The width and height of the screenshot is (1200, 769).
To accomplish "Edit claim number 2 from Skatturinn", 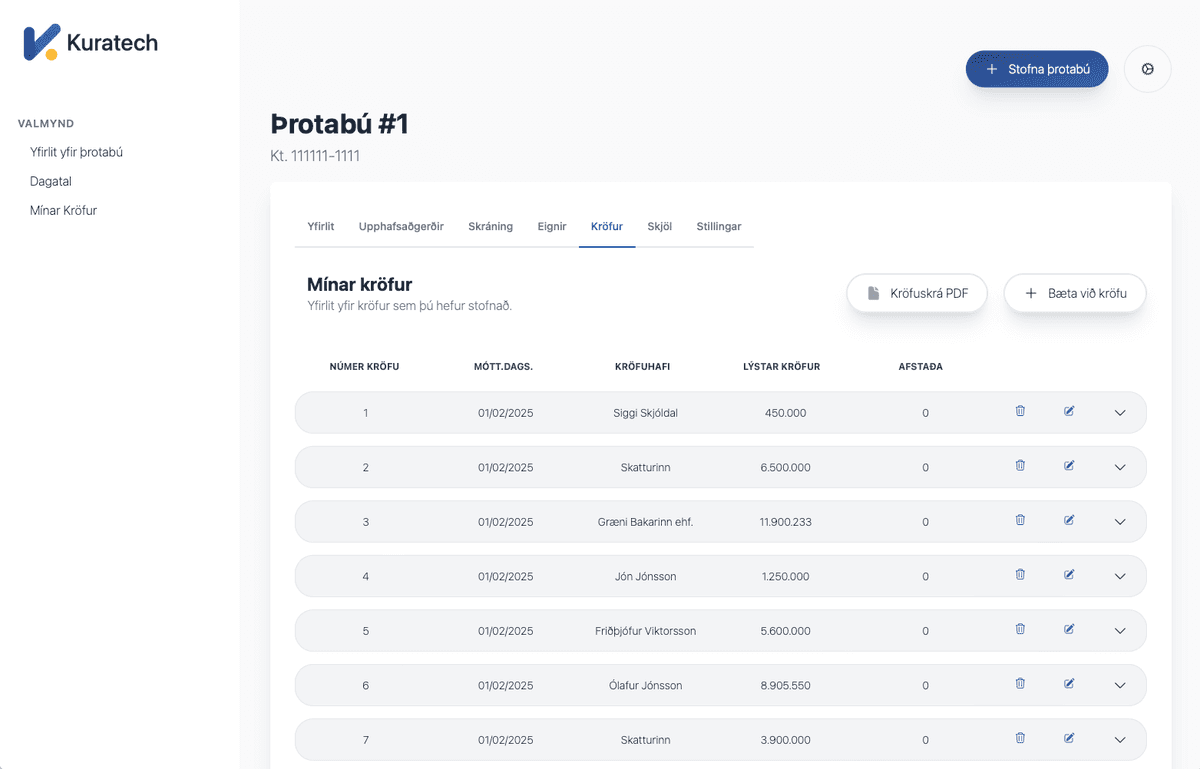I will (1069, 466).
